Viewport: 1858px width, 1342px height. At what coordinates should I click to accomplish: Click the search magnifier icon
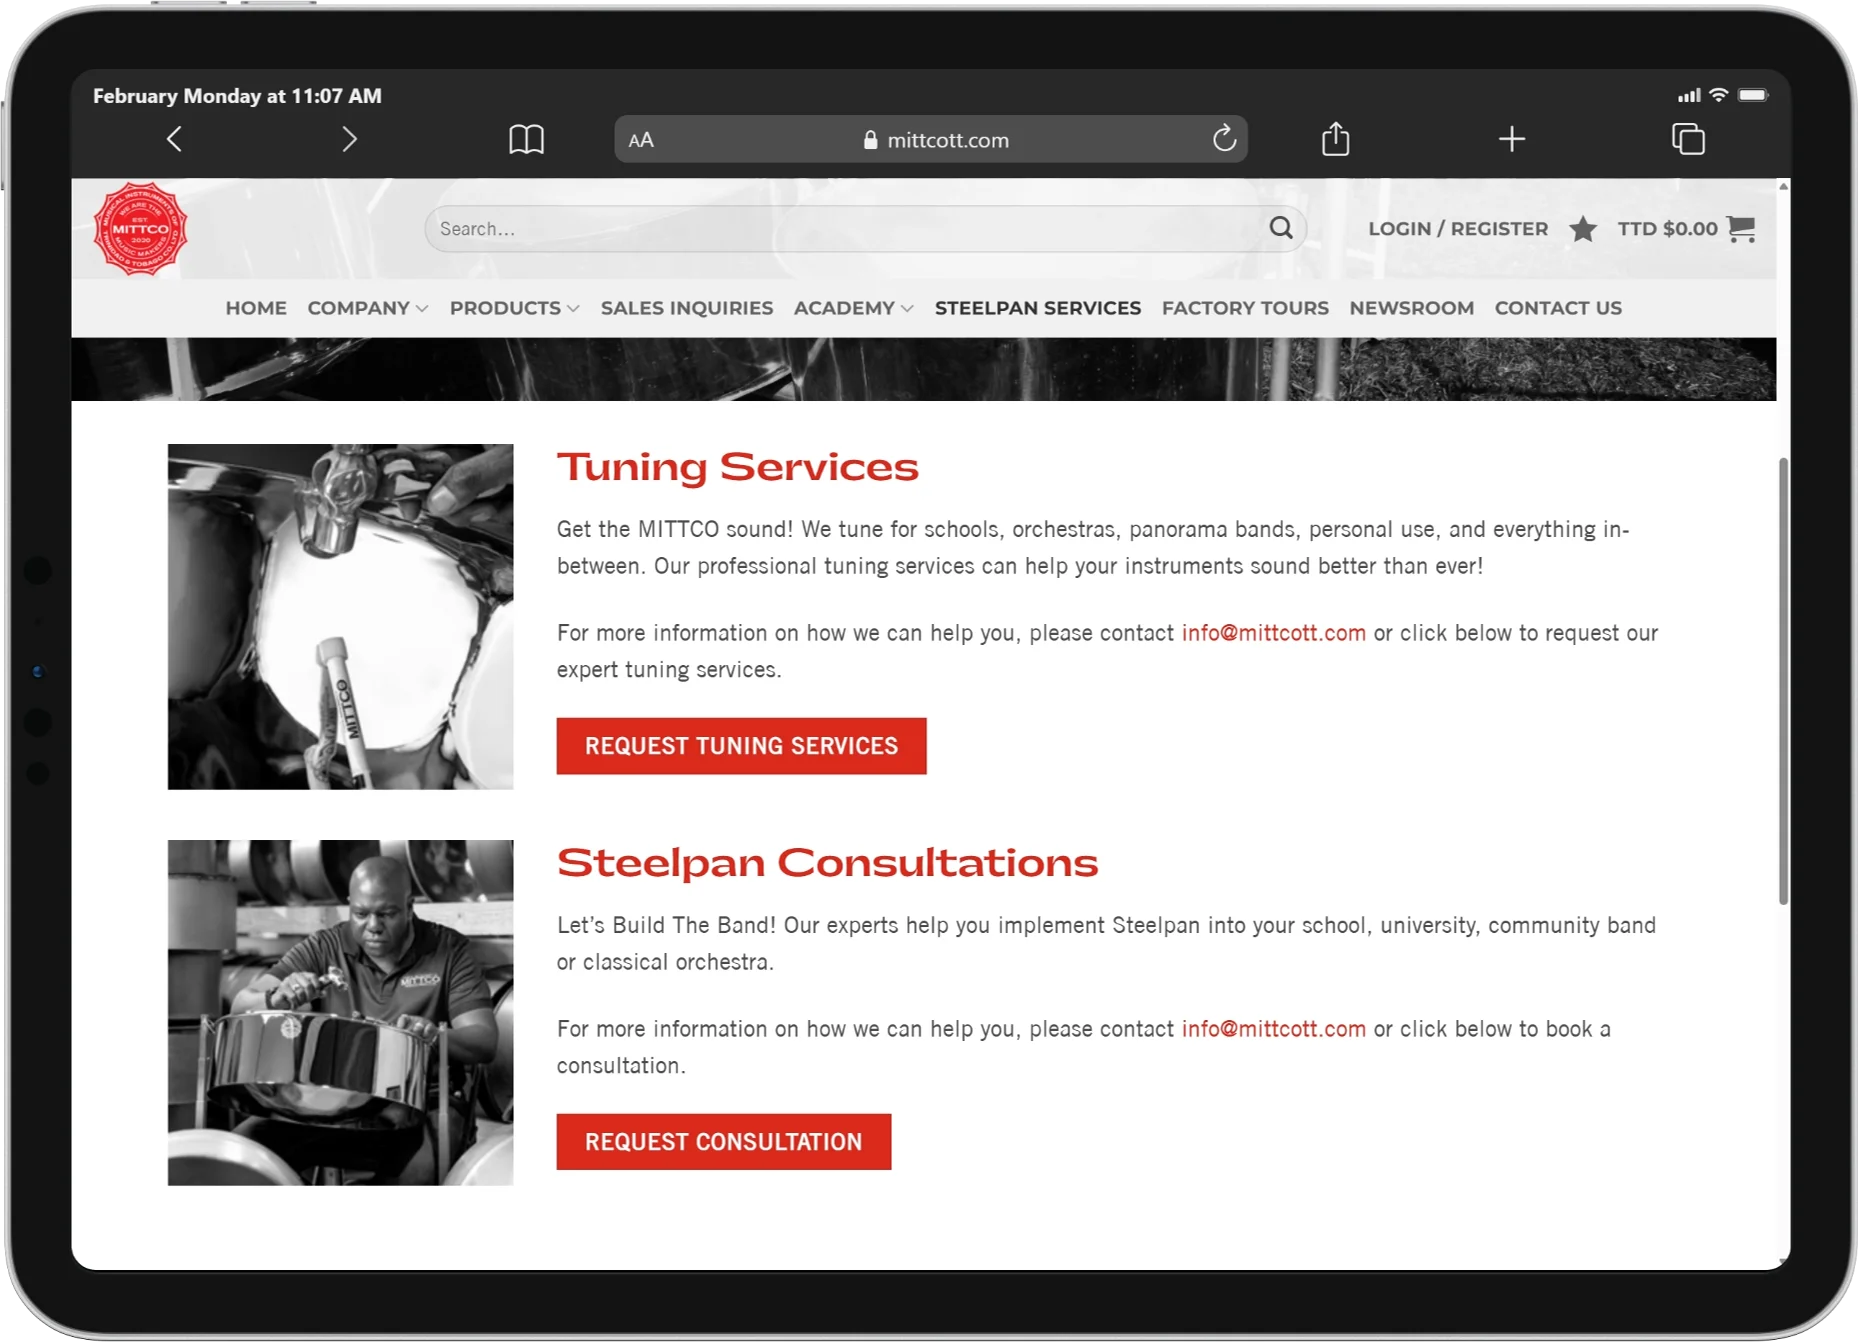1281,228
